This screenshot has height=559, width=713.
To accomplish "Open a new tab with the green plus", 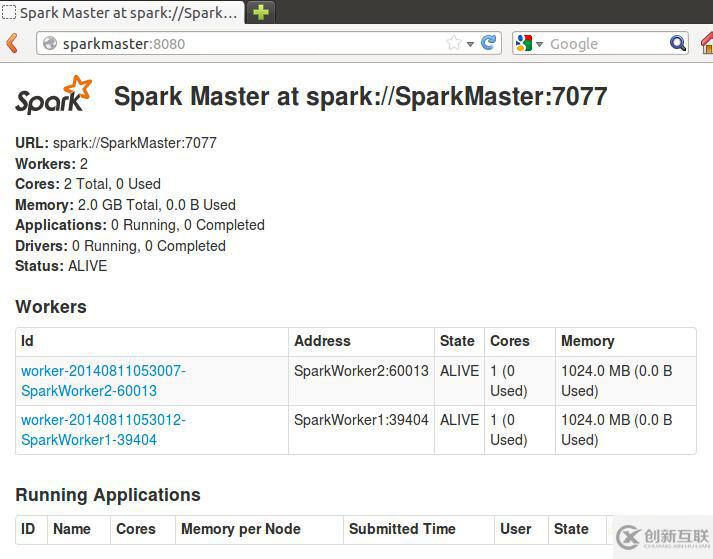I will (261, 12).
